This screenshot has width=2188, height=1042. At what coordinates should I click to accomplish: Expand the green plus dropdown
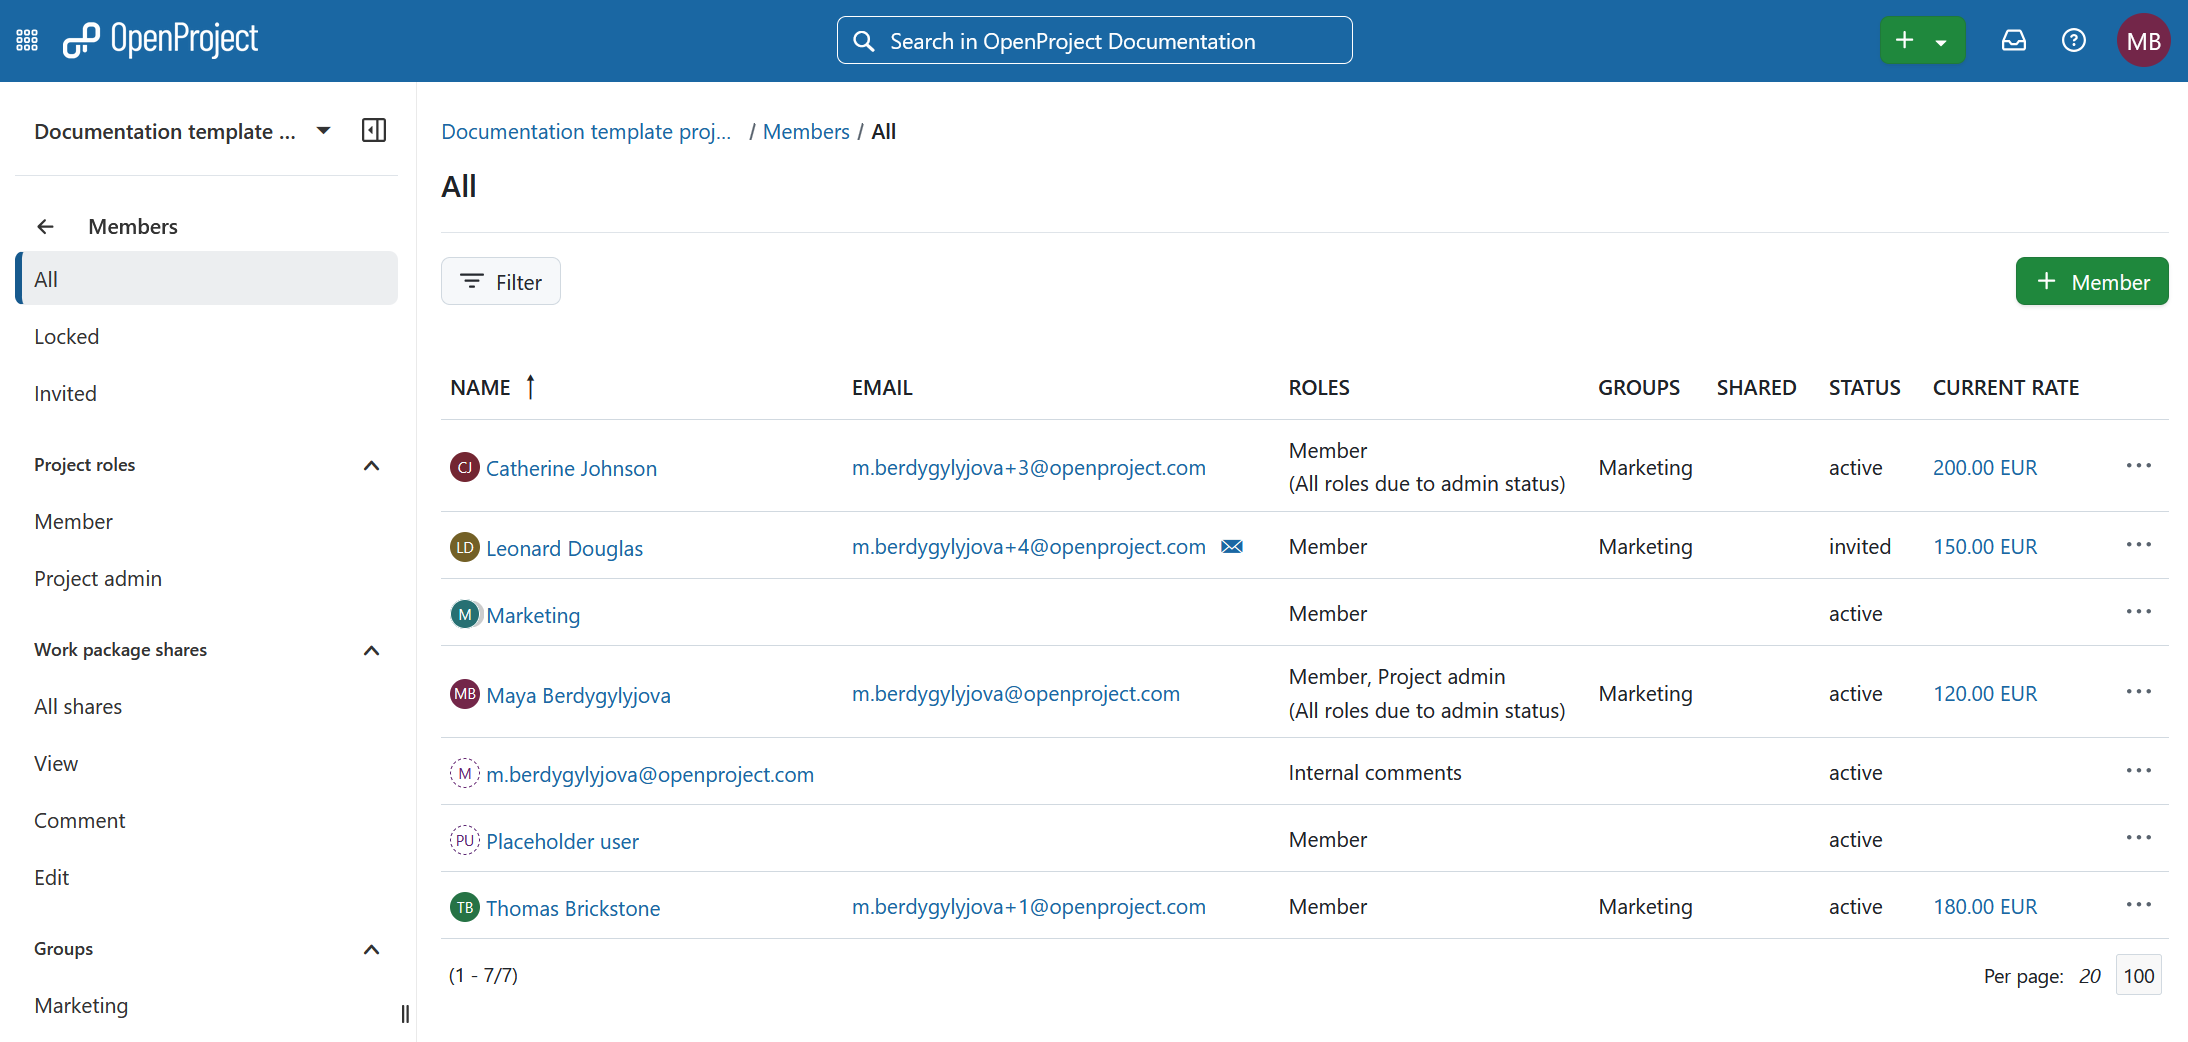coord(1939,40)
